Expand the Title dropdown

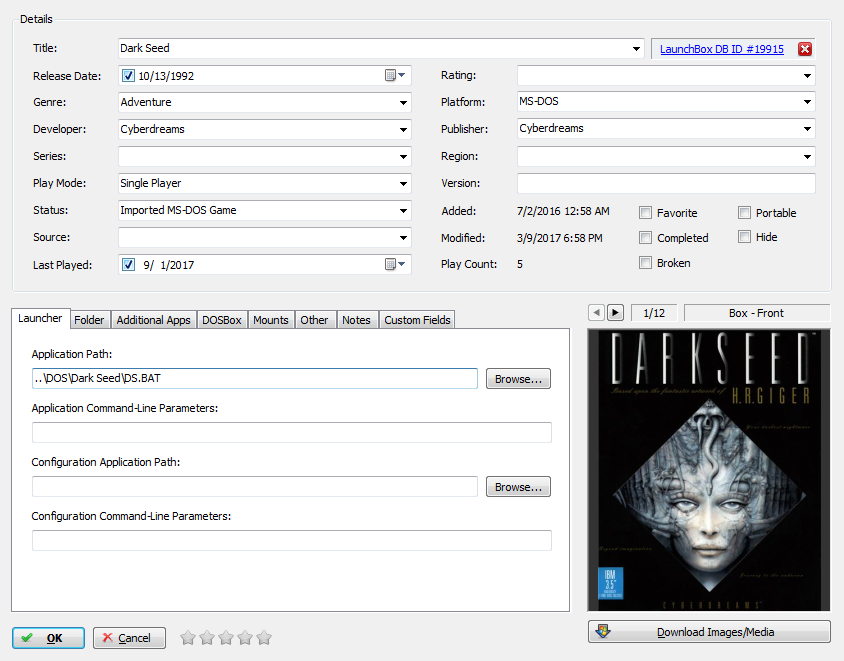click(x=636, y=48)
